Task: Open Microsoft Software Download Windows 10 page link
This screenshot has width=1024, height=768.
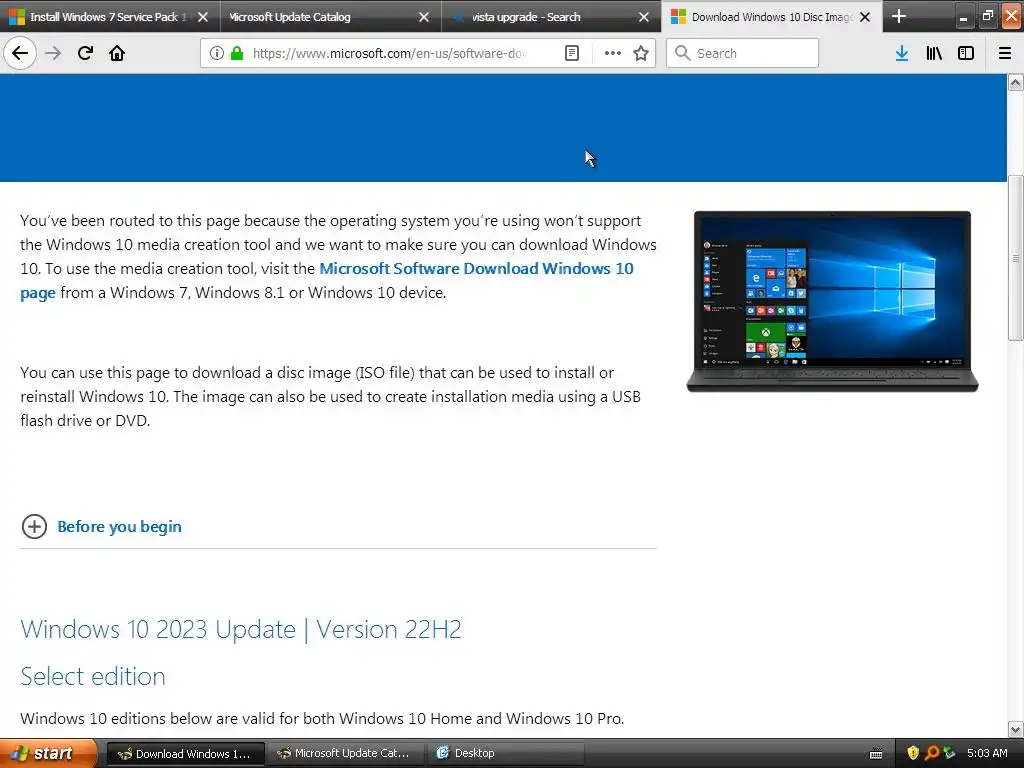Action: (x=476, y=268)
